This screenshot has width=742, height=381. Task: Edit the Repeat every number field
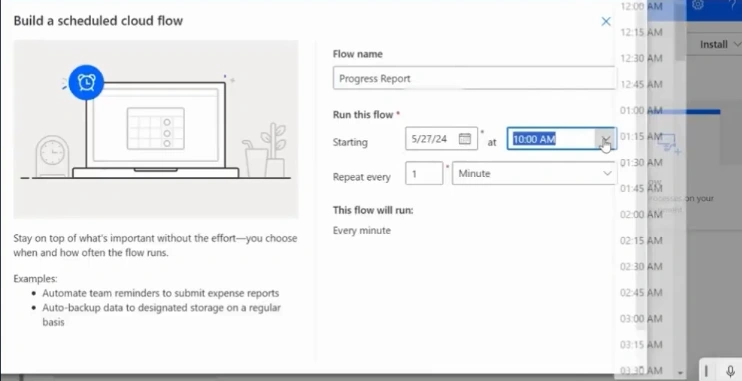pos(424,173)
